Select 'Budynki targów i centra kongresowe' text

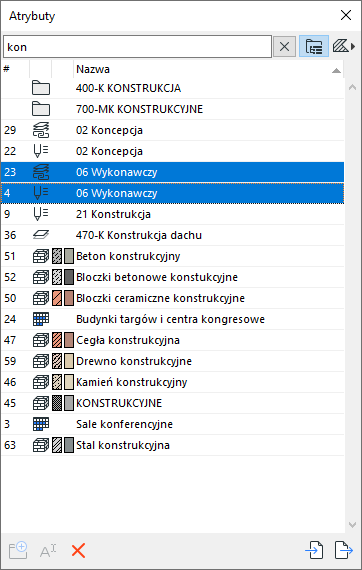tap(170, 319)
